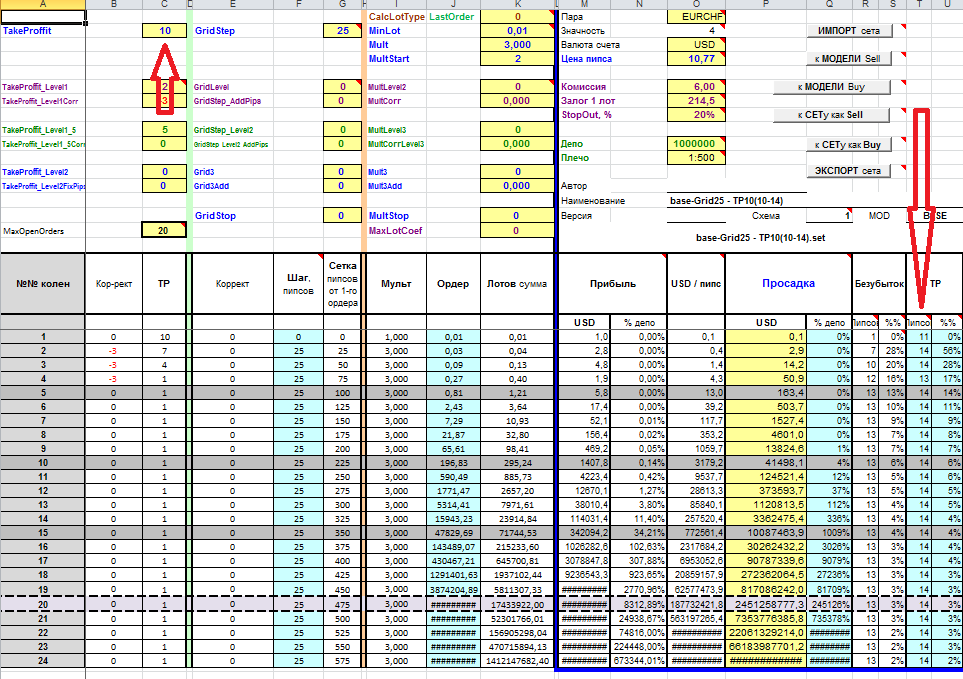Select the Цена пипса value 10,77
The image size is (963, 679).
tap(696, 59)
